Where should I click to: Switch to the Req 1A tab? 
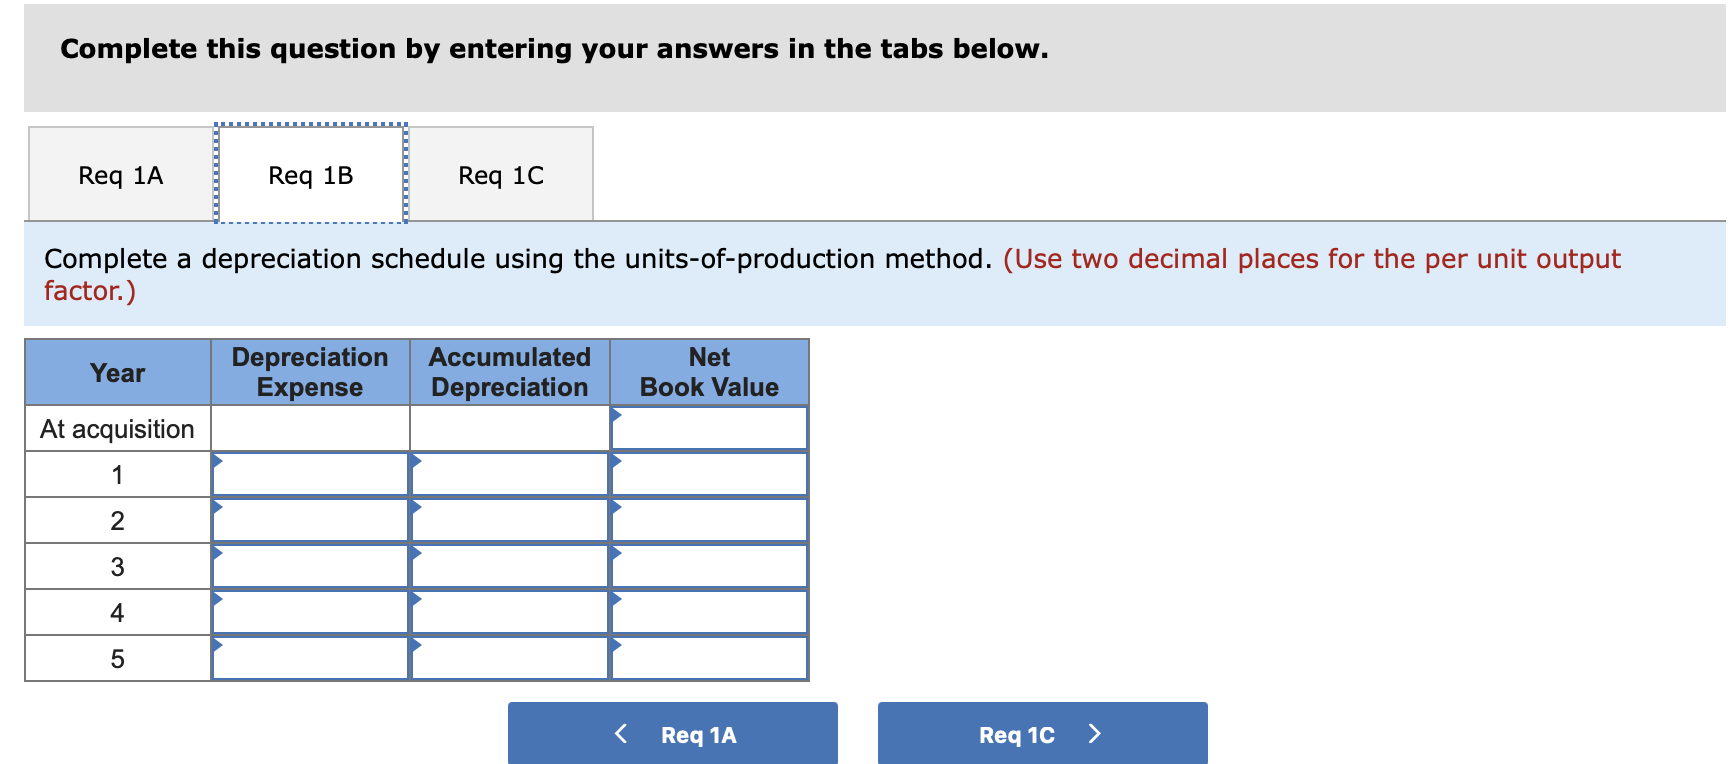click(x=120, y=175)
